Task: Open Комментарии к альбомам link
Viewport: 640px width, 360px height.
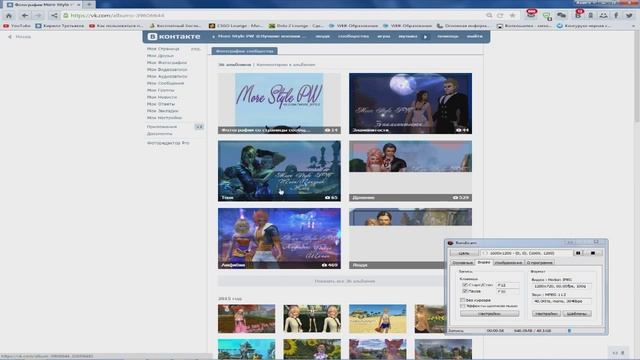Action: coord(286,65)
